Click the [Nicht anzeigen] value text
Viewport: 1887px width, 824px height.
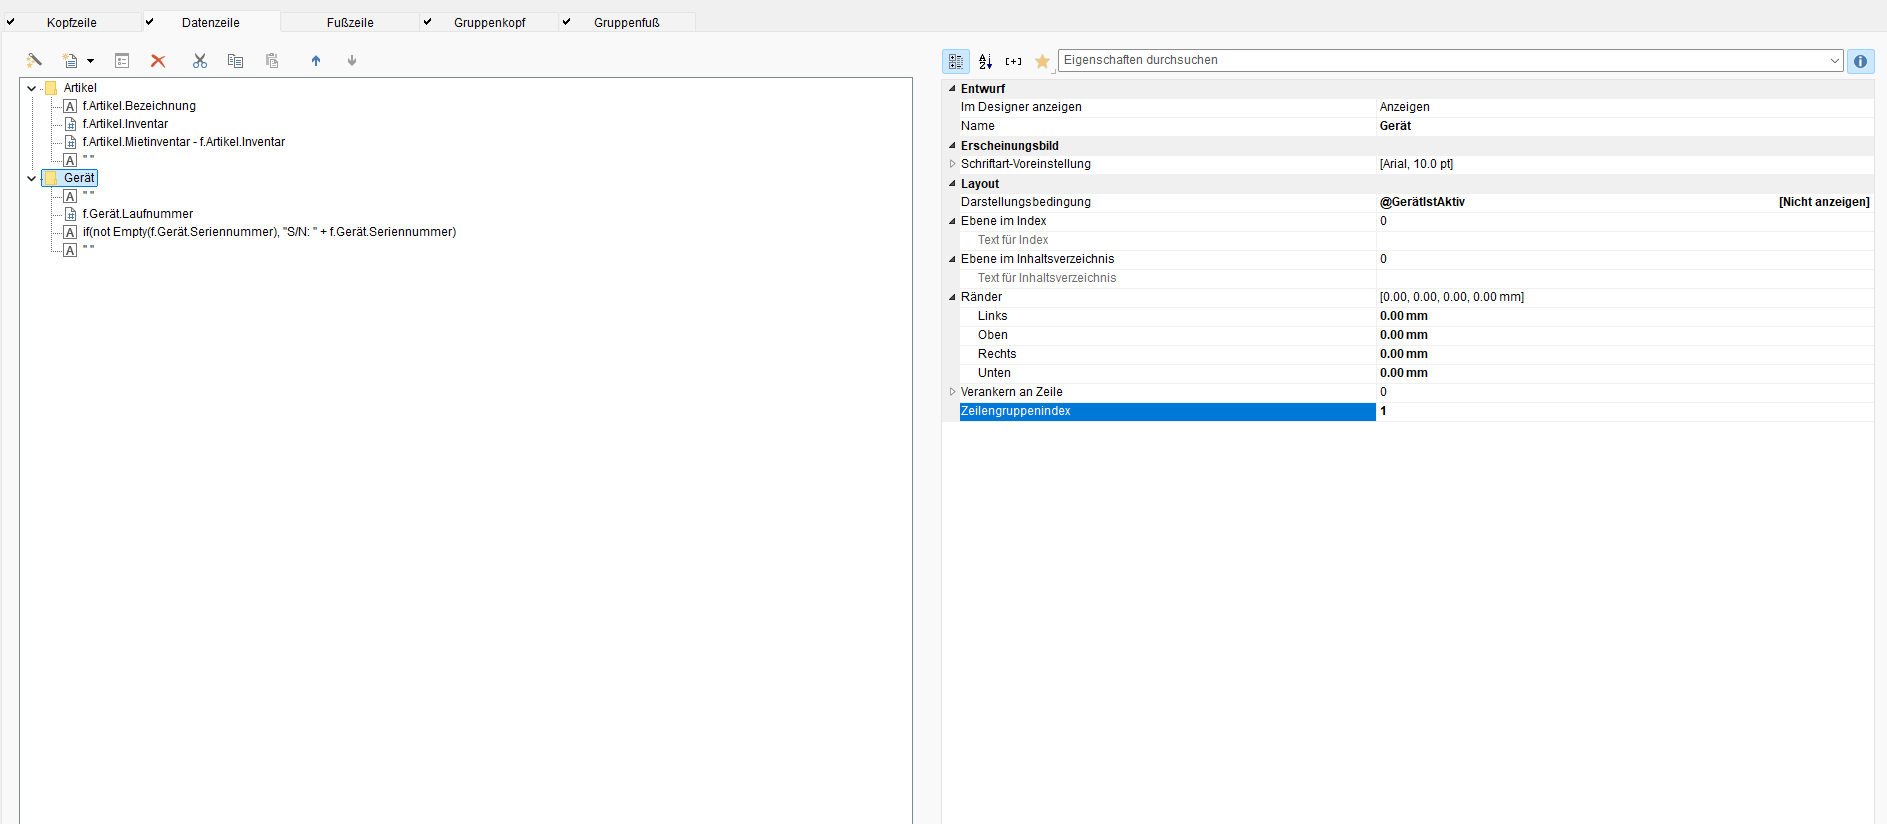click(1823, 202)
